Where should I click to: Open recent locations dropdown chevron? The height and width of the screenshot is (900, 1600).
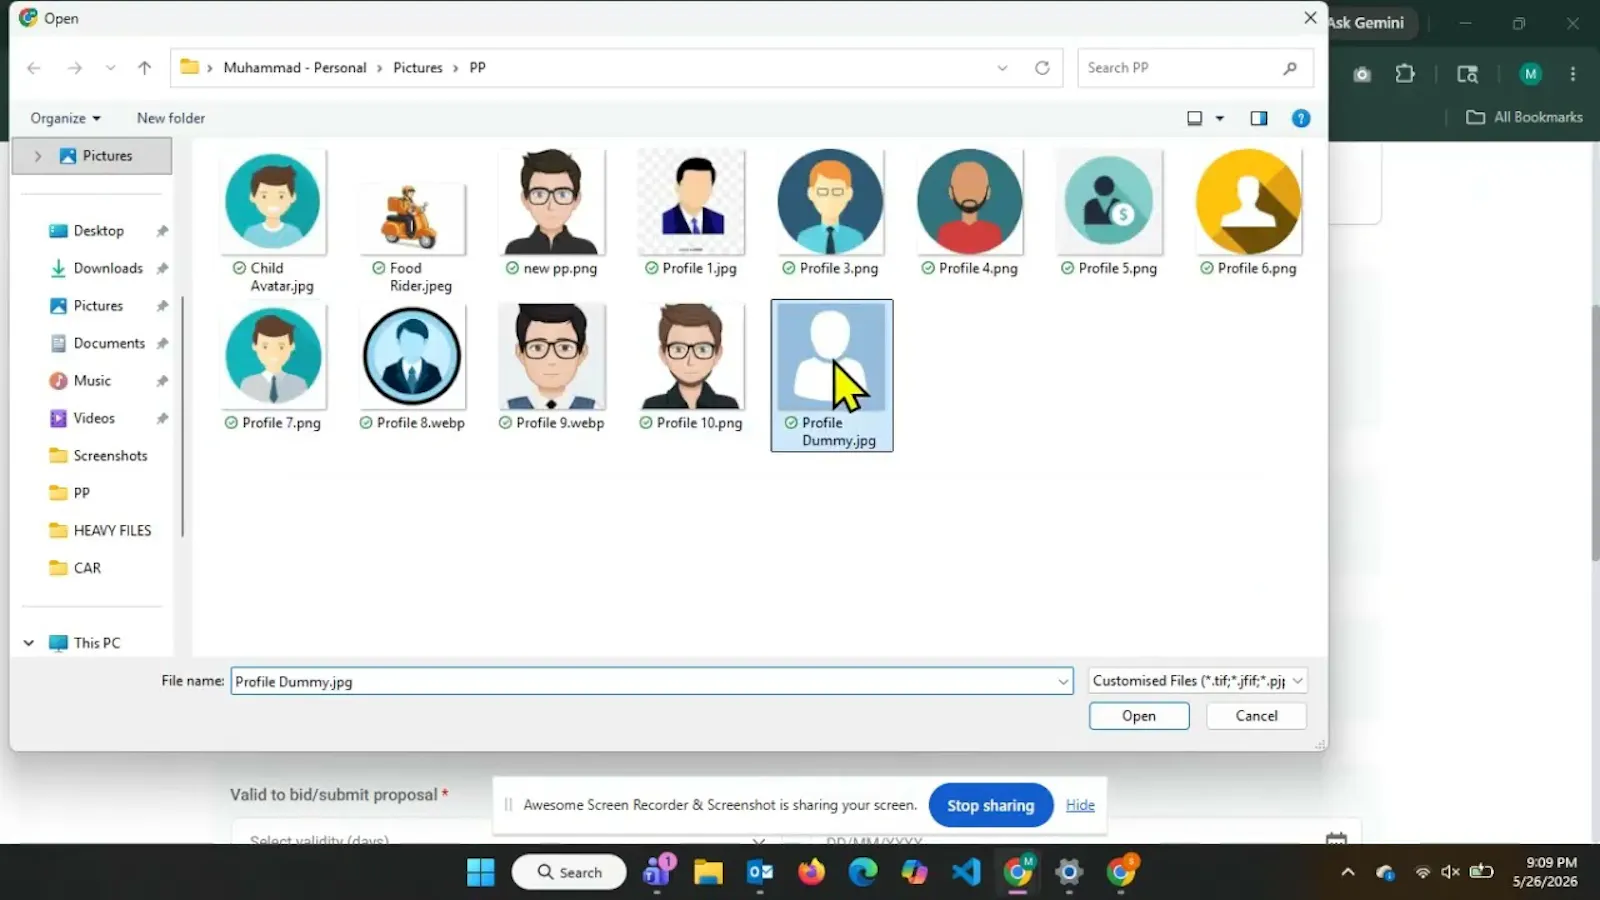[x=110, y=68]
